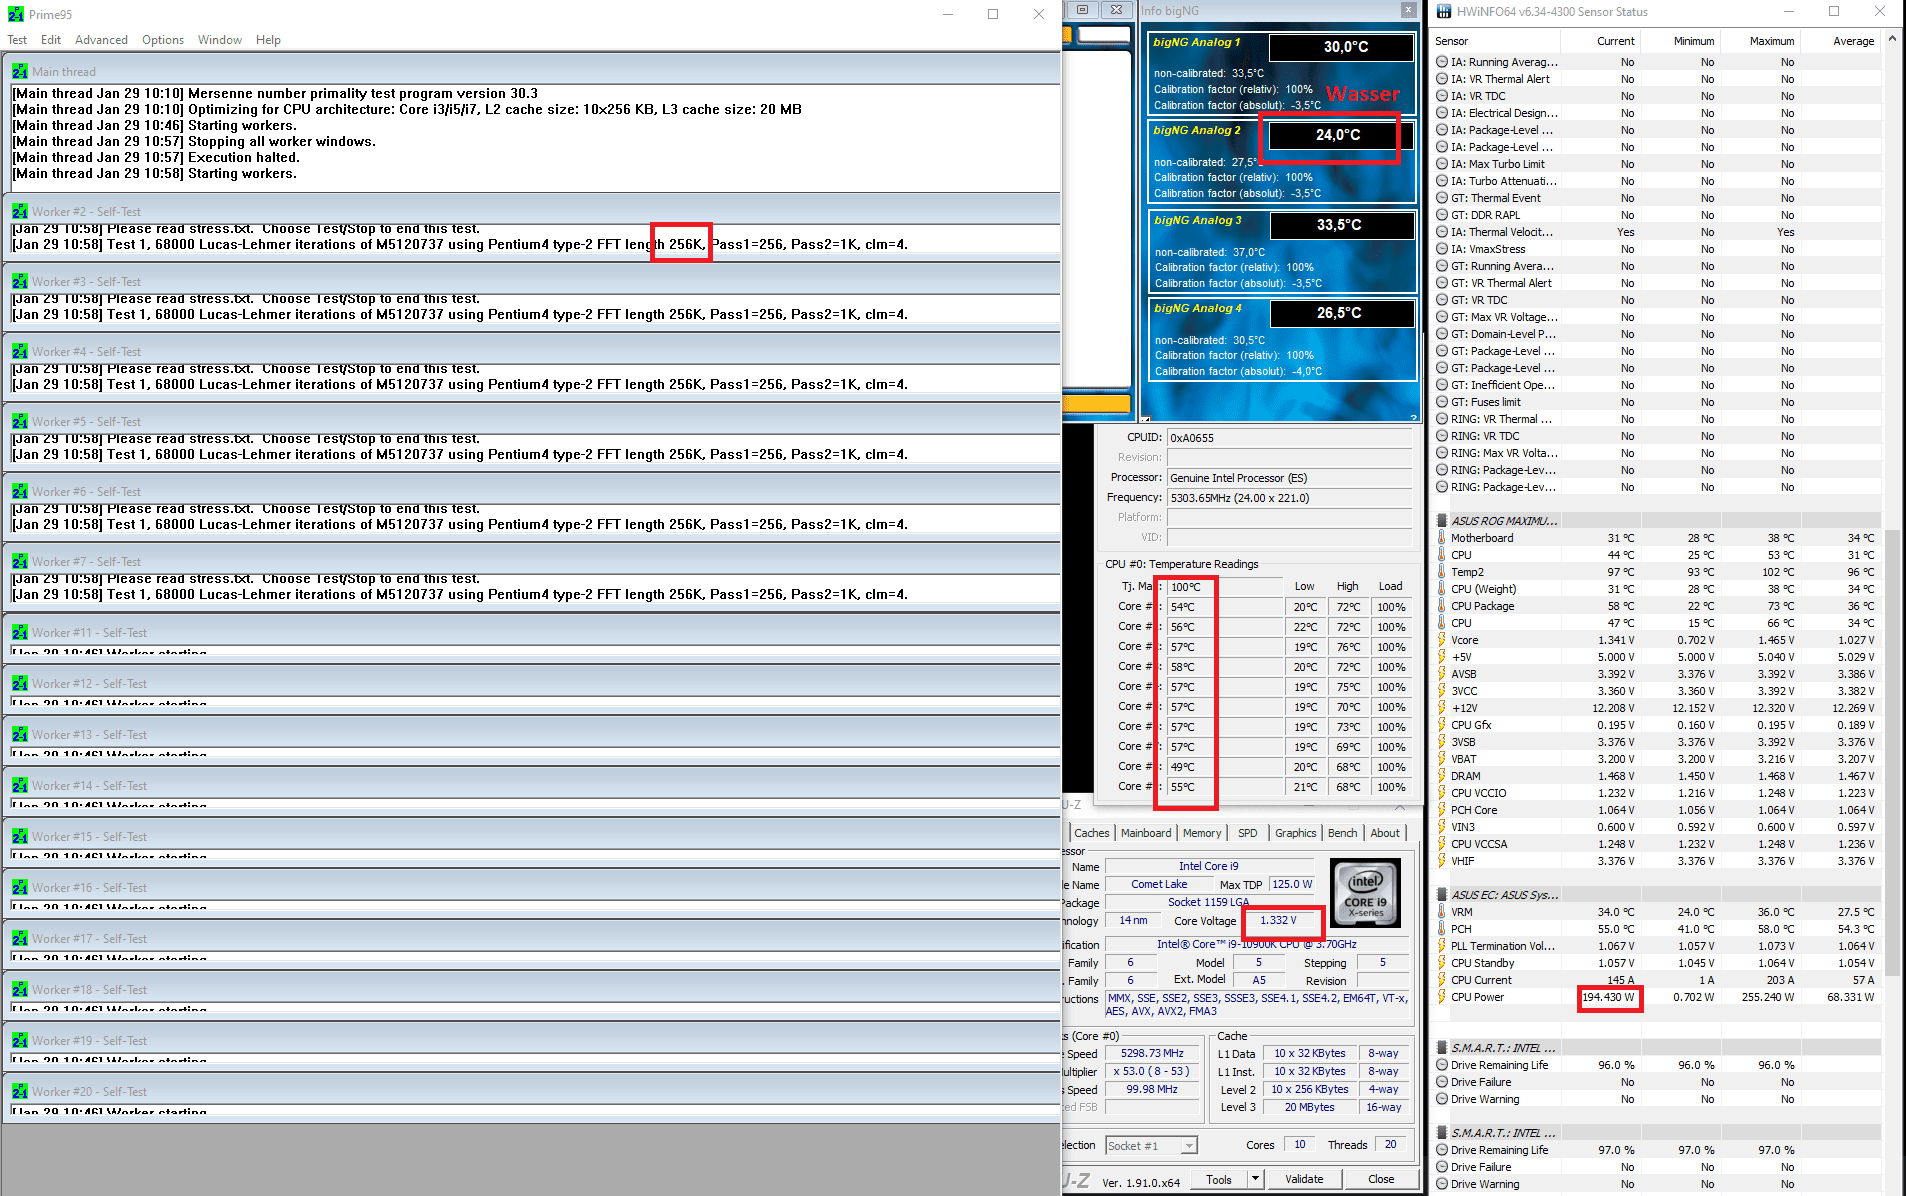This screenshot has height=1196, width=1906.
Task: Click the Worker #16 Self-Test window icon
Action: (20, 888)
